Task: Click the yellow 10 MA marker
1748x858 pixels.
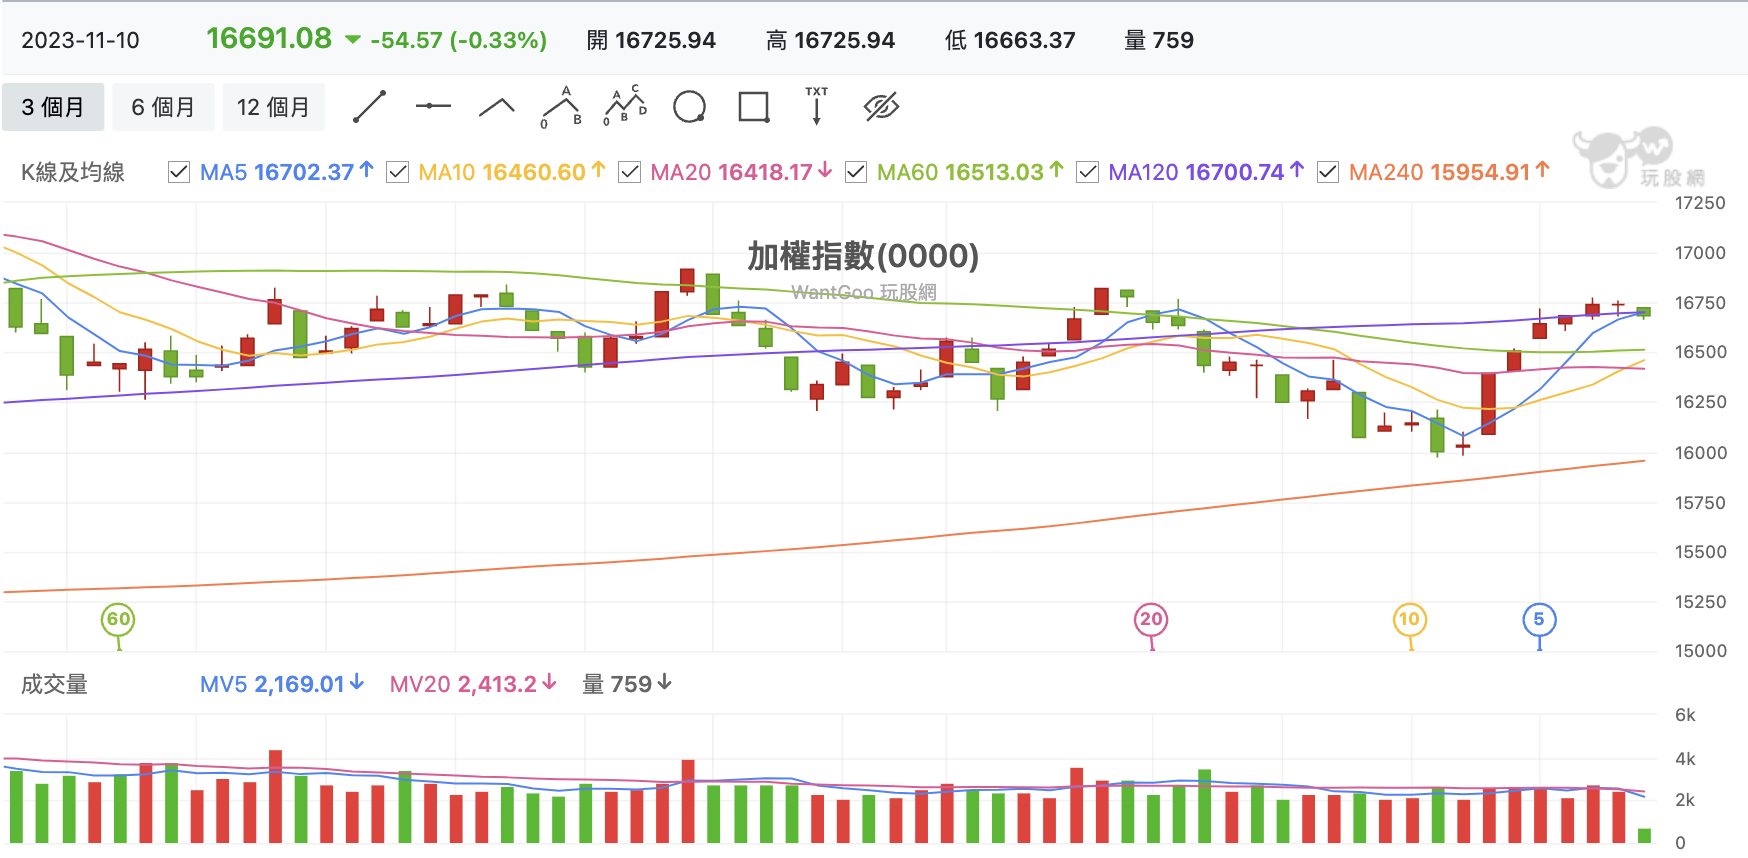Action: pyautogui.click(x=1410, y=620)
